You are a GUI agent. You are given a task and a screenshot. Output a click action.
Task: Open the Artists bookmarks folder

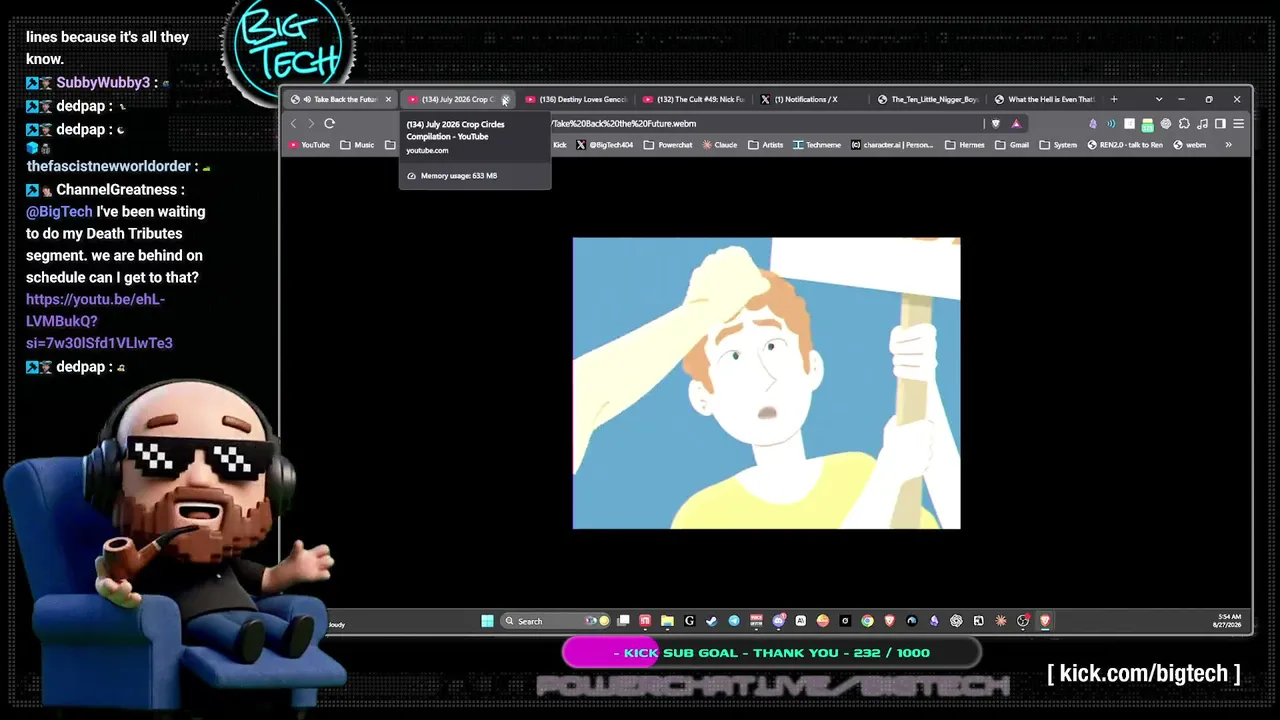point(766,145)
